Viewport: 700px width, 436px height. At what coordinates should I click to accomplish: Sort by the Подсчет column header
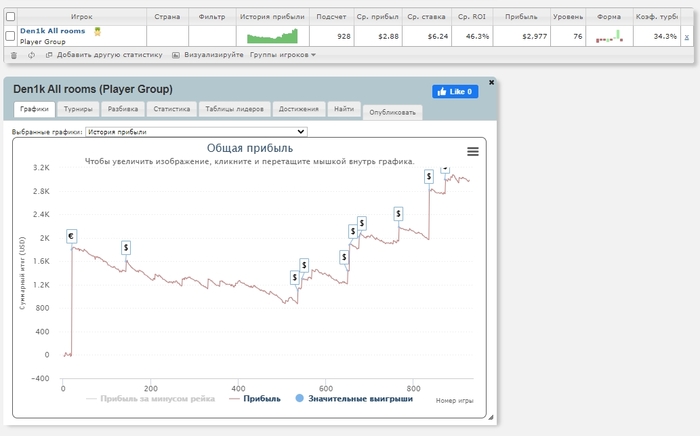point(331,17)
